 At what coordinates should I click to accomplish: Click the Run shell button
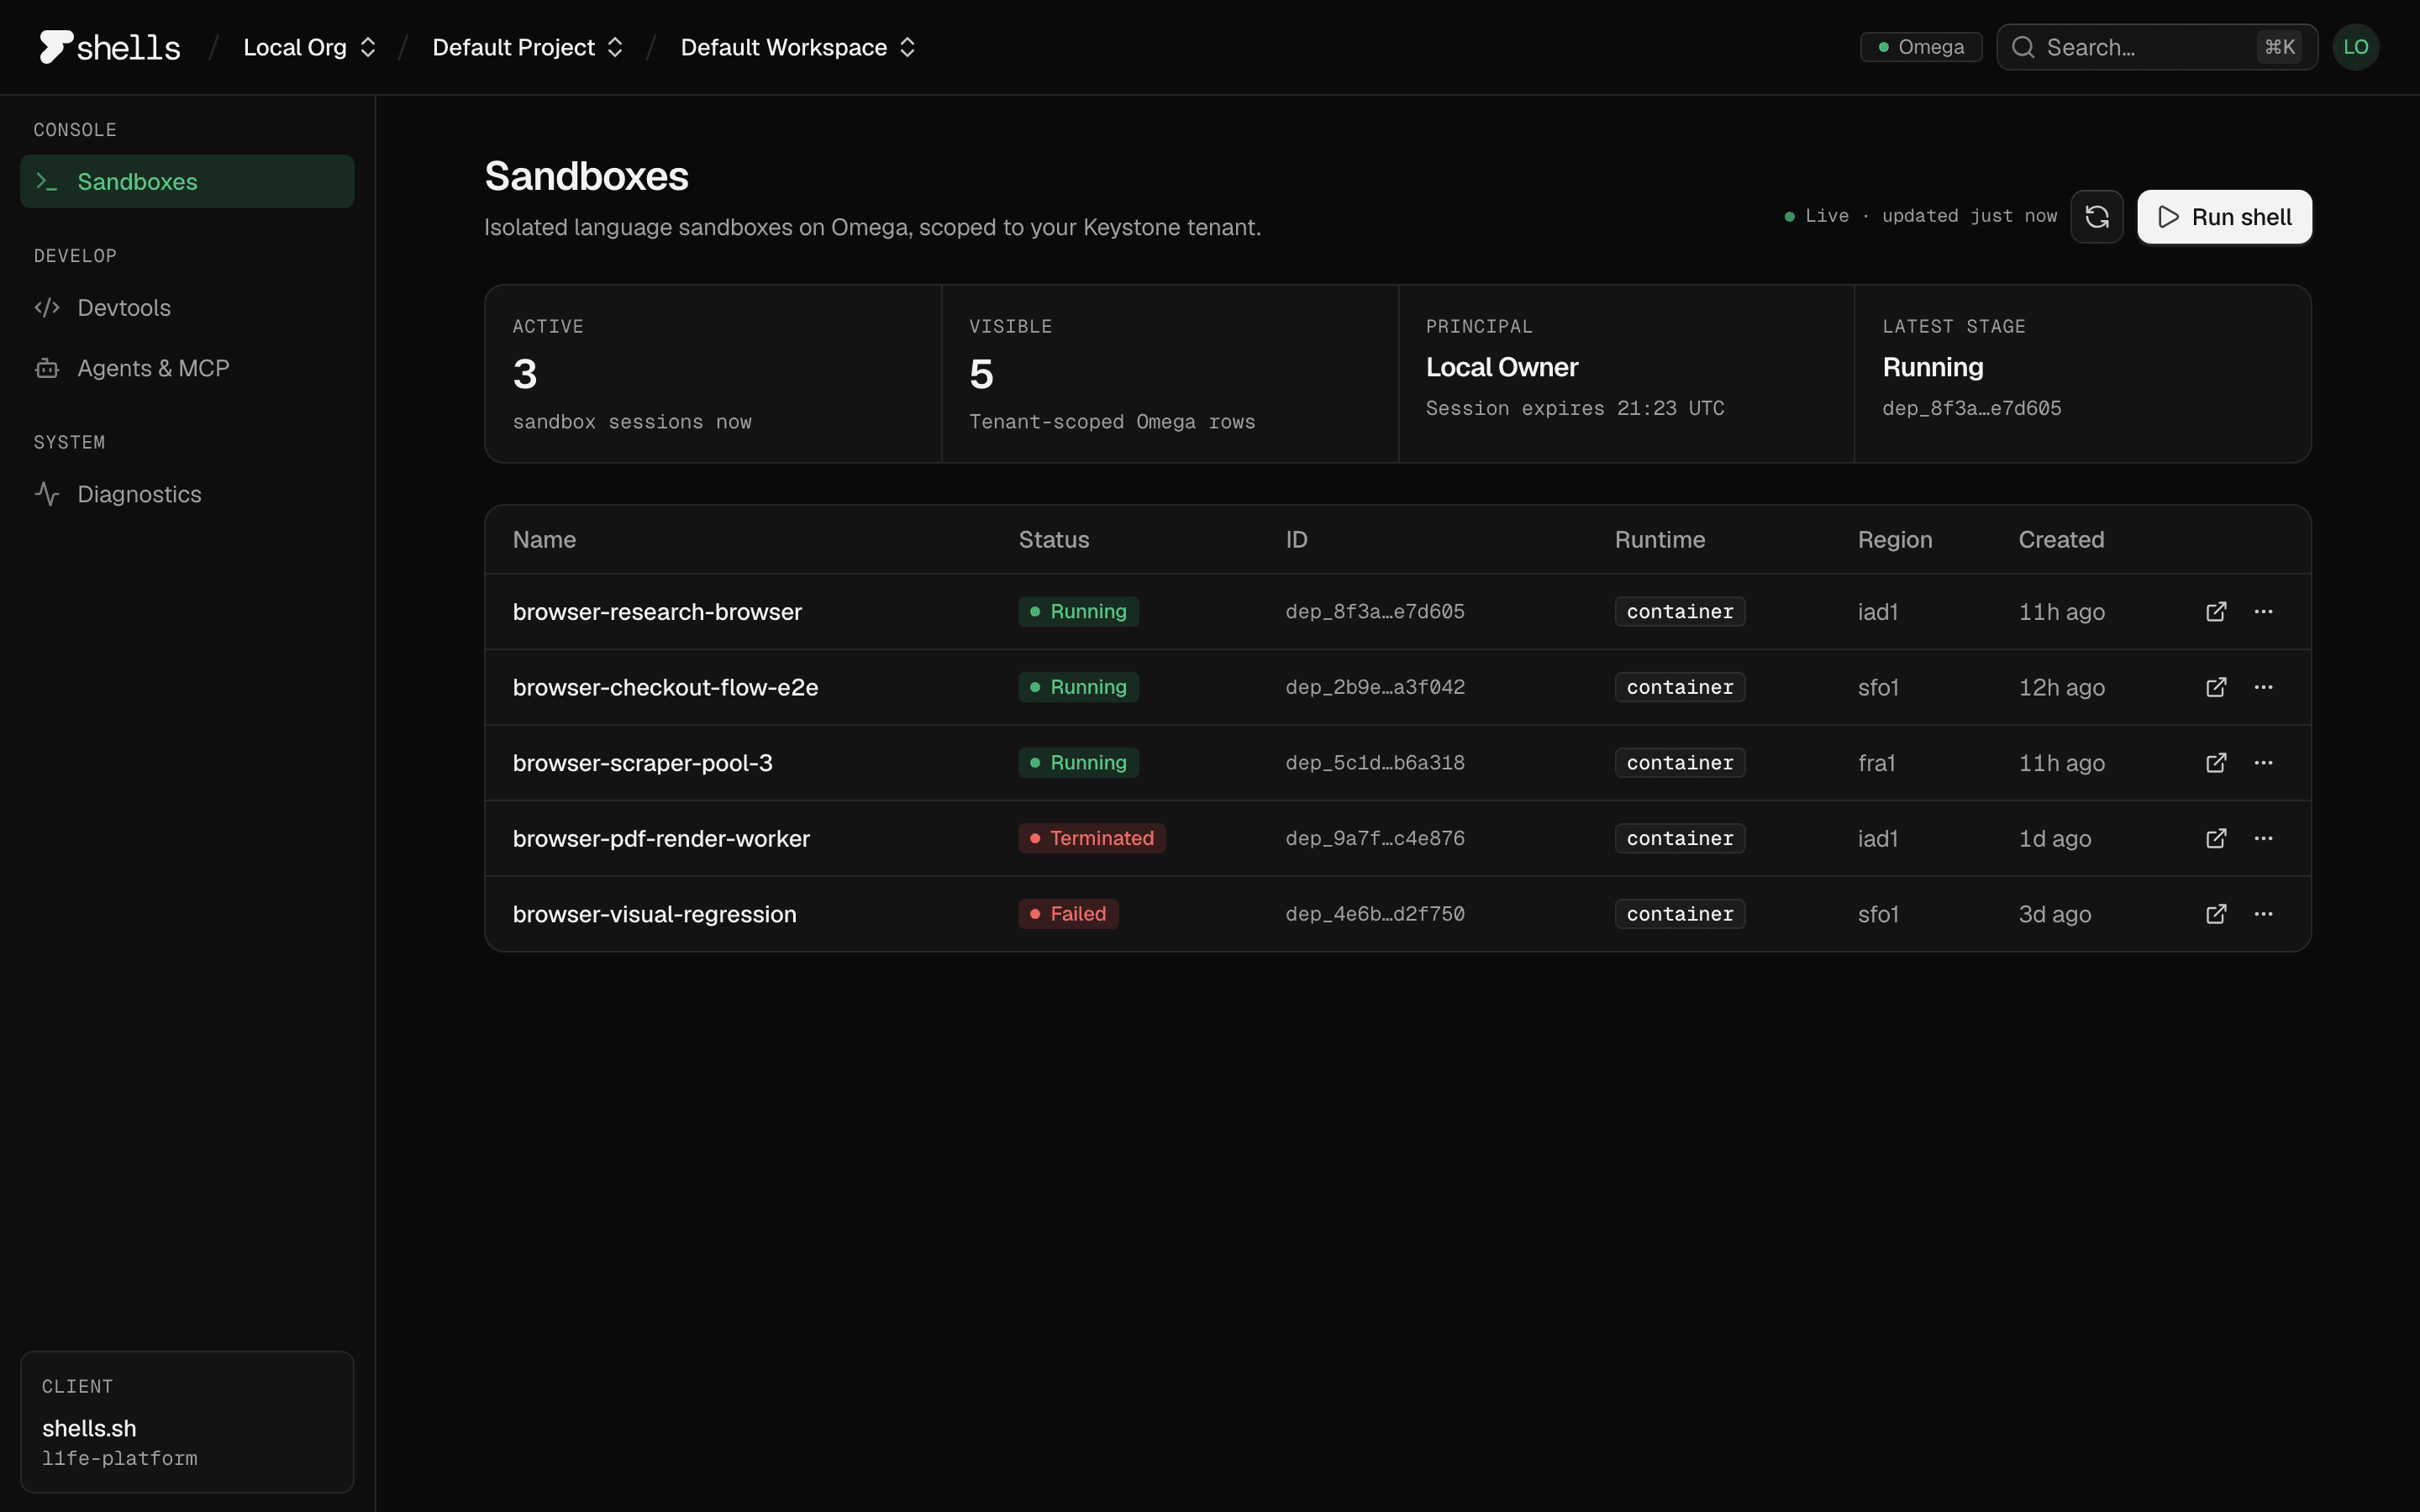point(2224,217)
